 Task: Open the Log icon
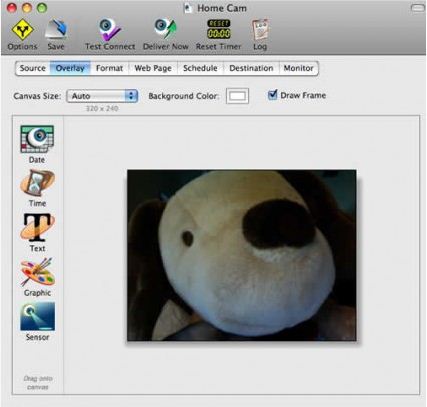coord(260,30)
